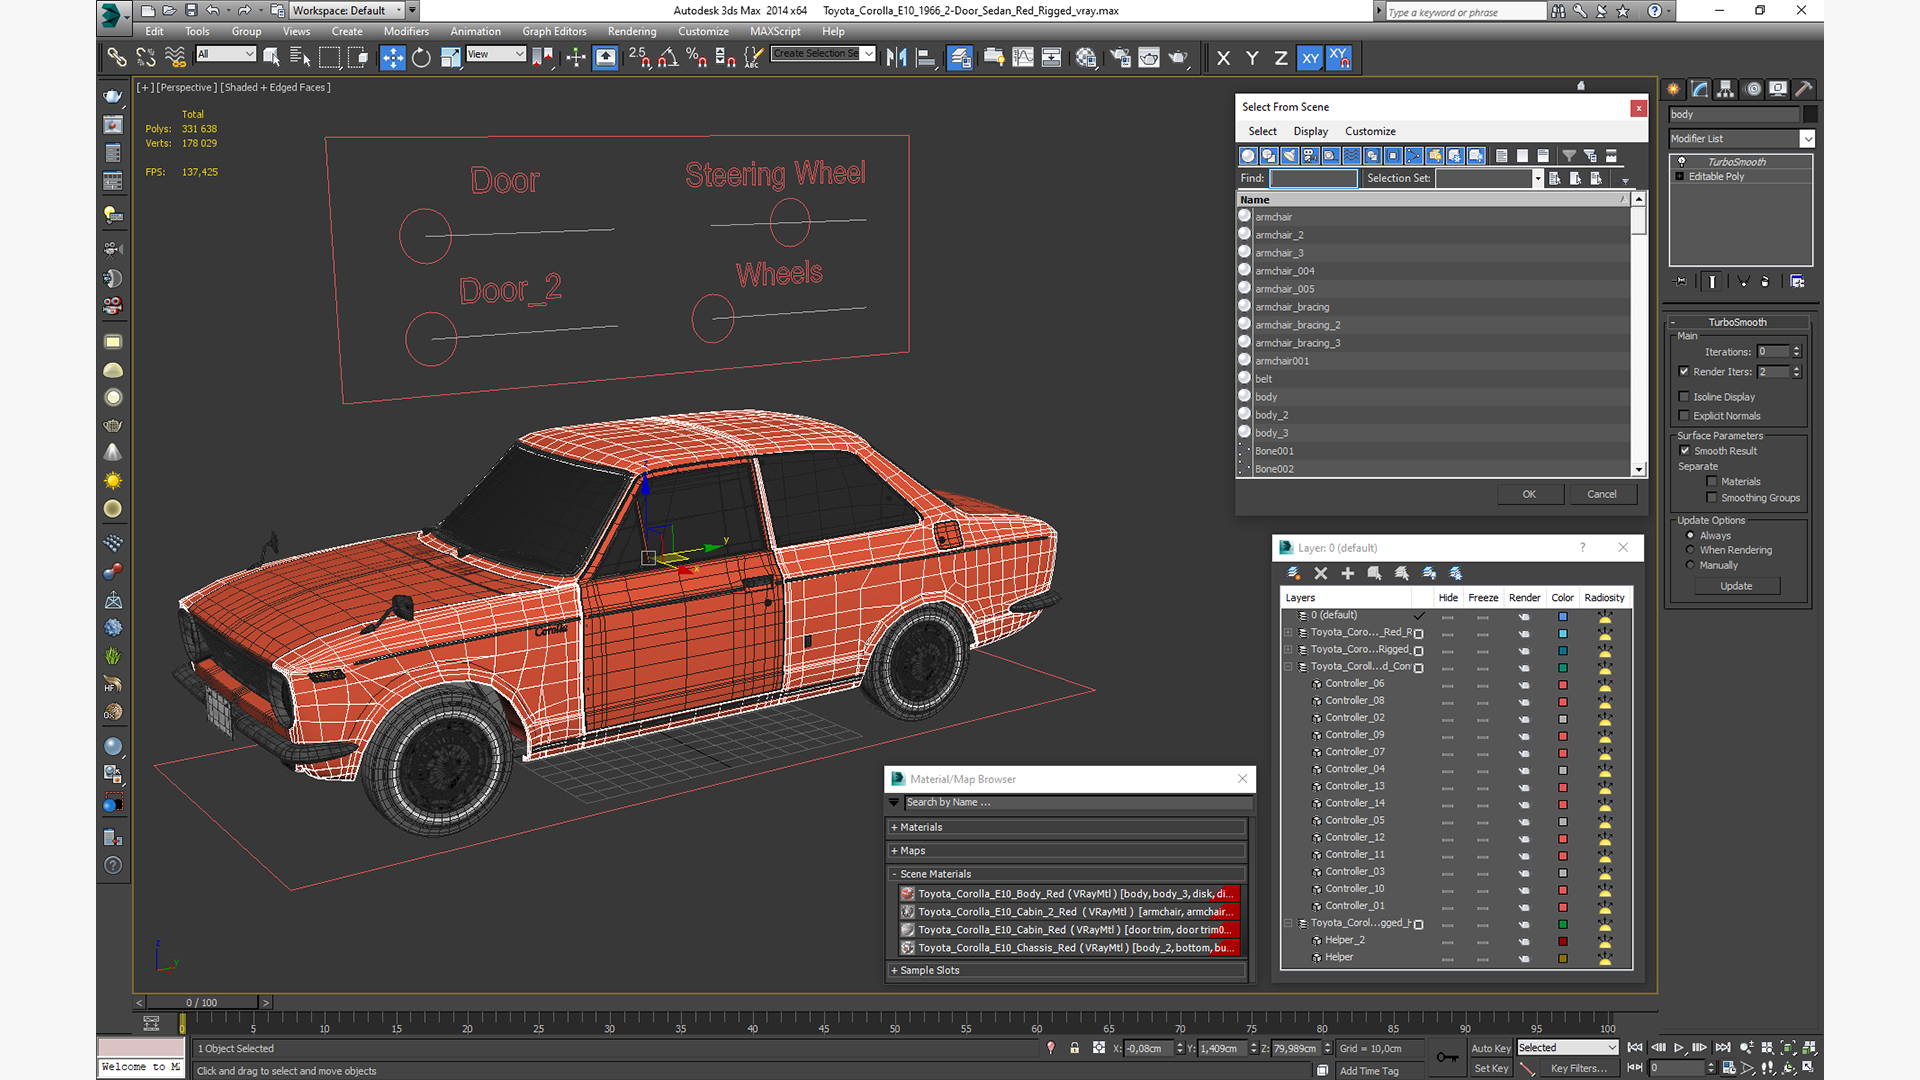Activate the Select and Scale tool

(450, 57)
